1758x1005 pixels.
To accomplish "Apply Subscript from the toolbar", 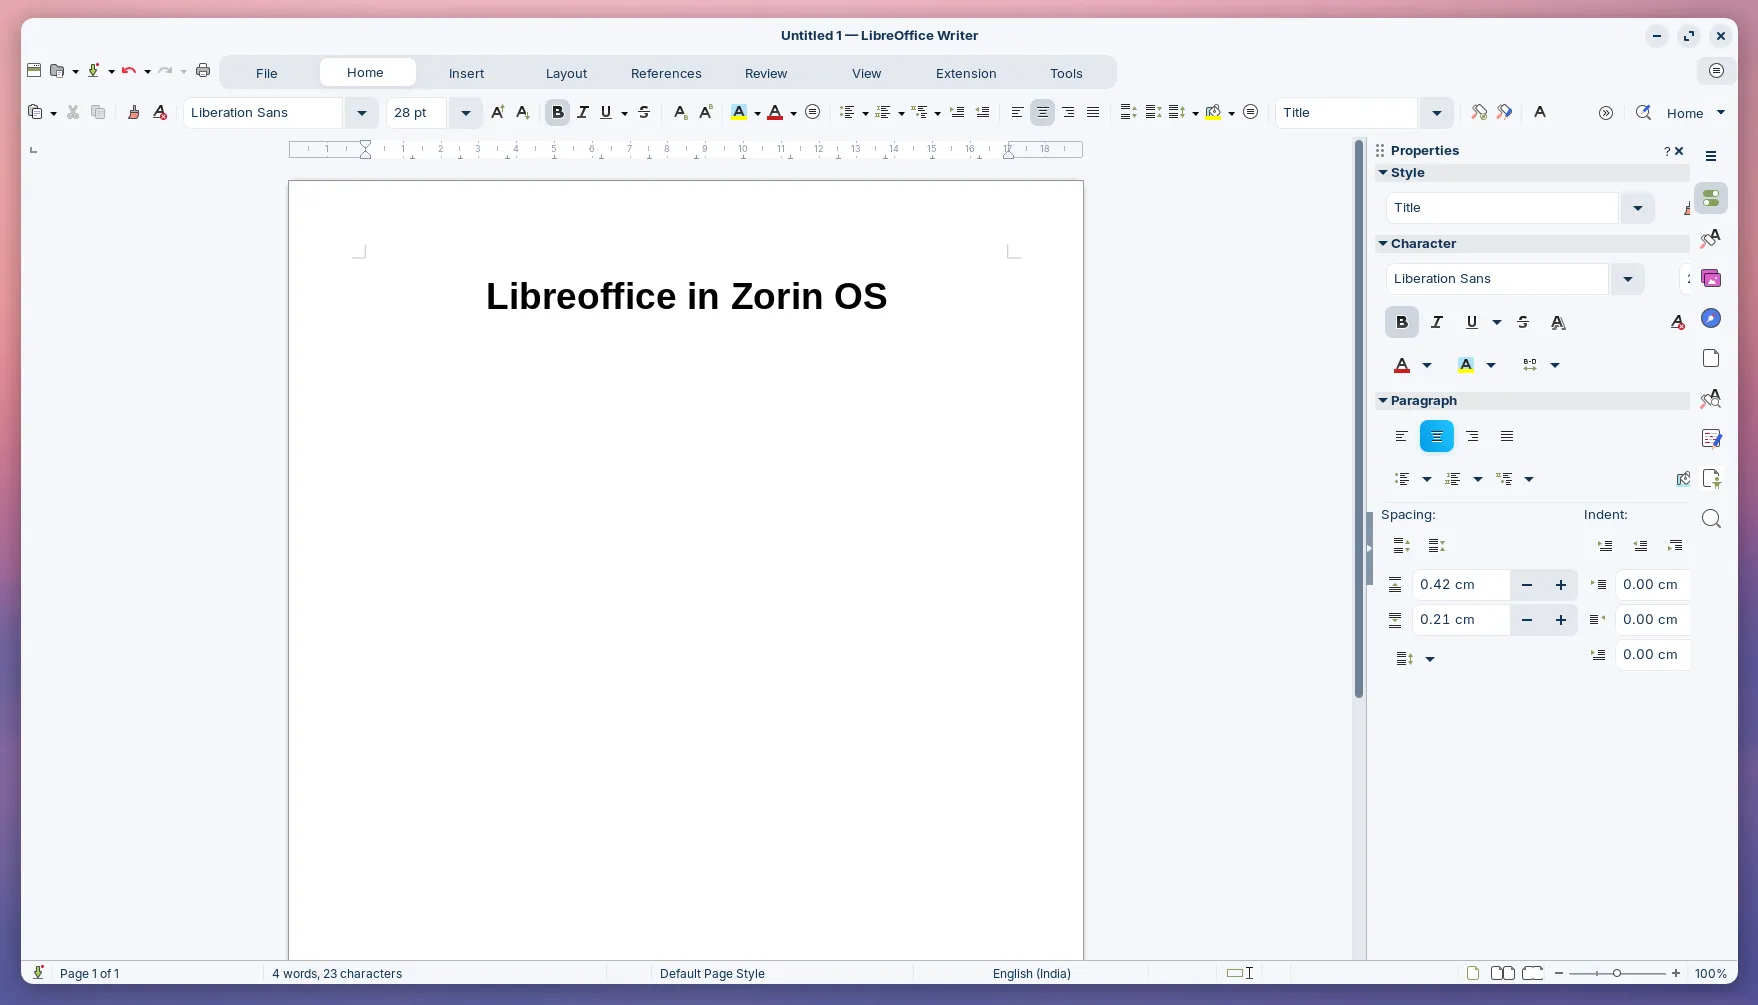I will point(680,112).
